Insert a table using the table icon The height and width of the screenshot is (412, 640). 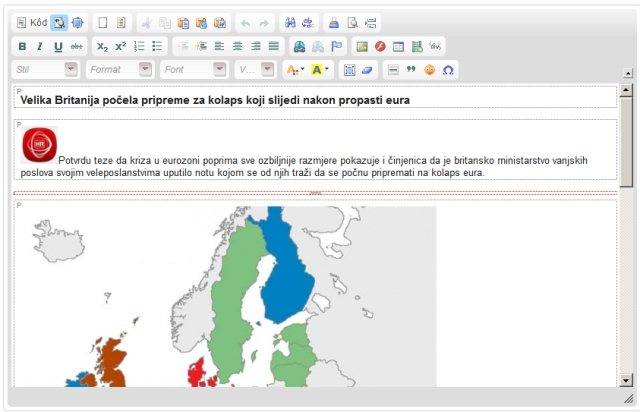(x=399, y=46)
